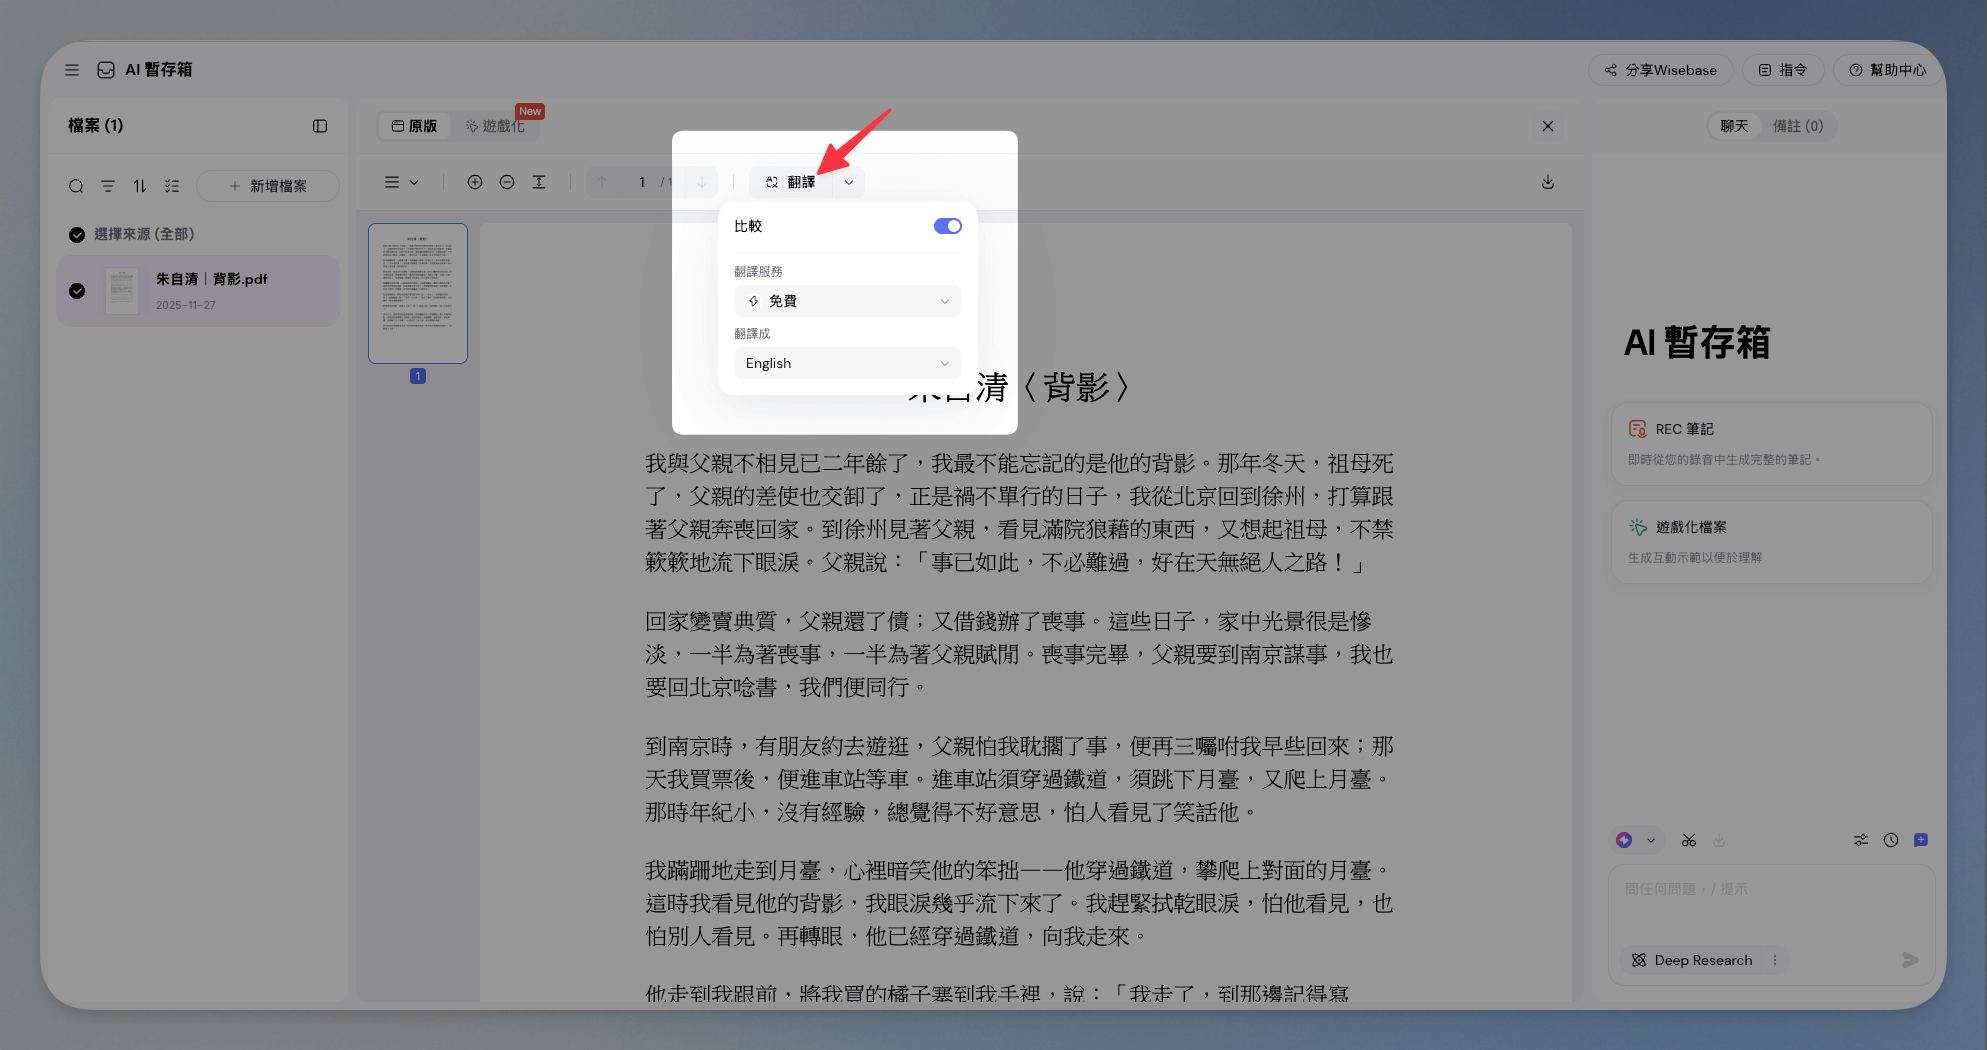The width and height of the screenshot is (1987, 1050).
Task: Toggle the 選擇來源 (全部) checkbox
Action: point(77,234)
